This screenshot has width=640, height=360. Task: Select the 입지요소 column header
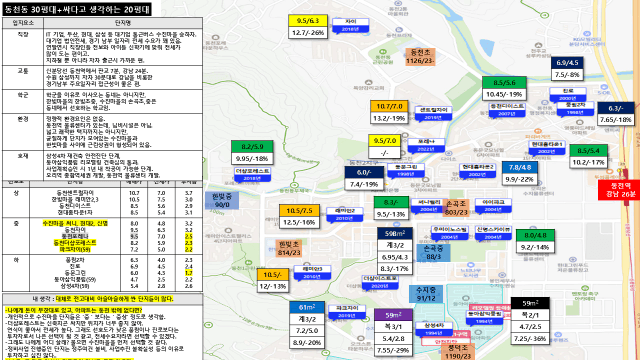(x=23, y=23)
